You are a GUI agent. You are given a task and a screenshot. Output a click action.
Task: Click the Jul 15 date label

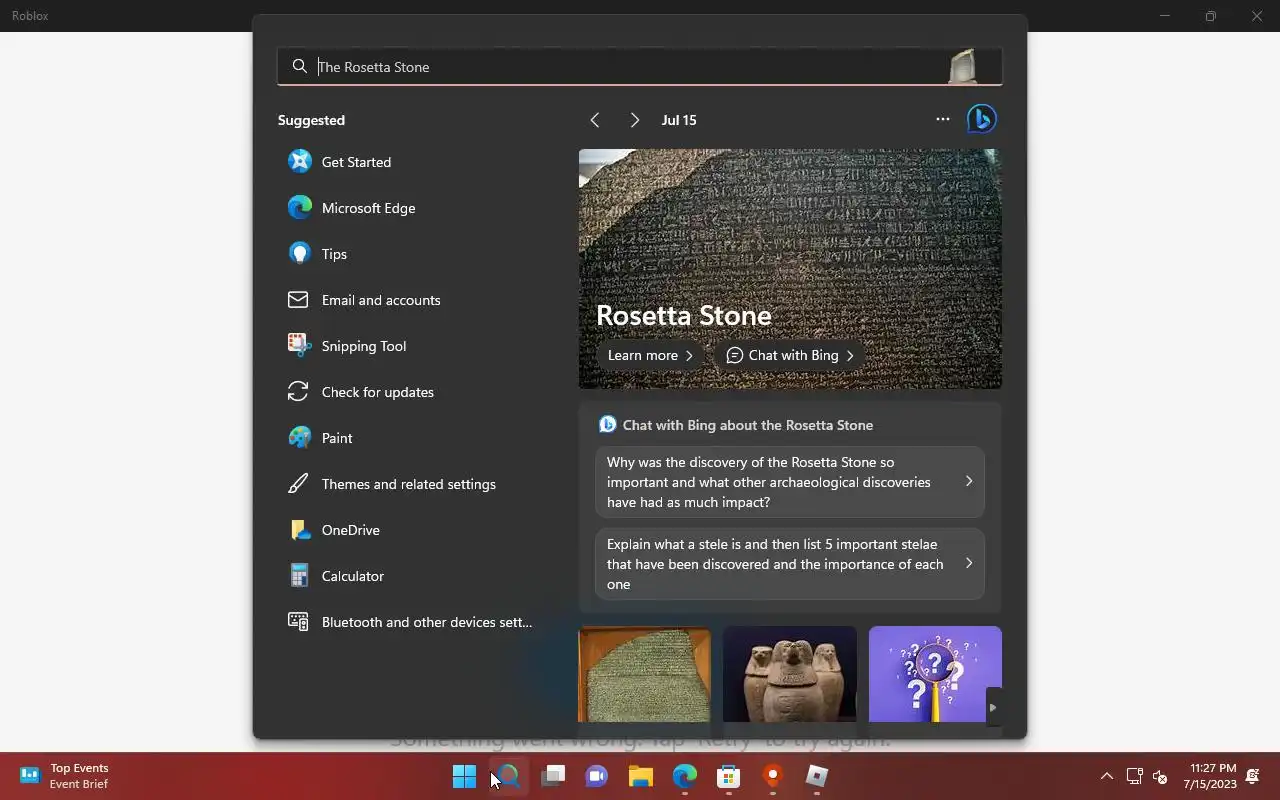tap(679, 120)
